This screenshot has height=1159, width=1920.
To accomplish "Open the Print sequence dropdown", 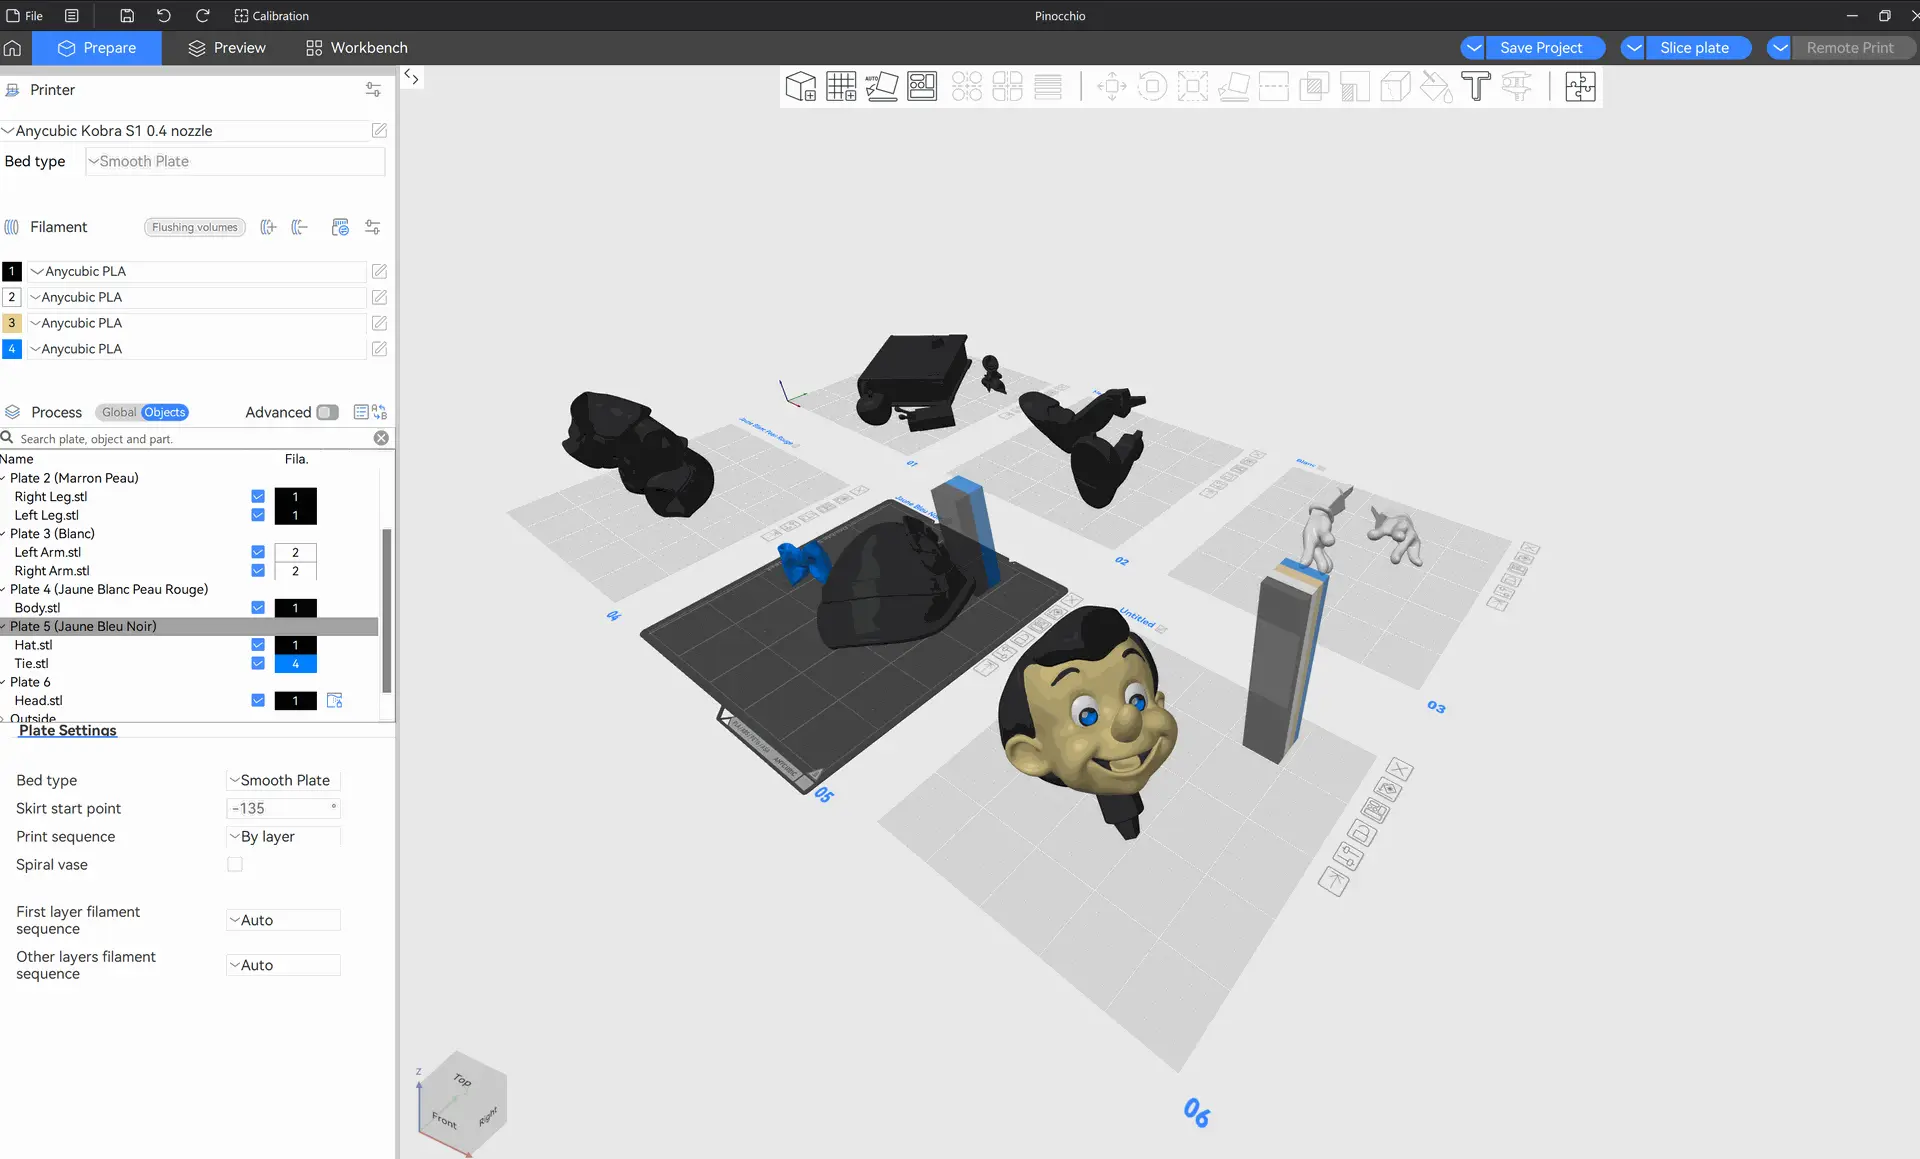I will click(283, 837).
